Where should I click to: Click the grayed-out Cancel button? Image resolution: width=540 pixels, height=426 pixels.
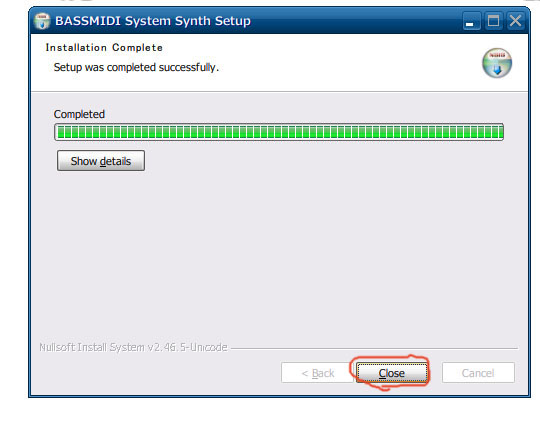[478, 373]
